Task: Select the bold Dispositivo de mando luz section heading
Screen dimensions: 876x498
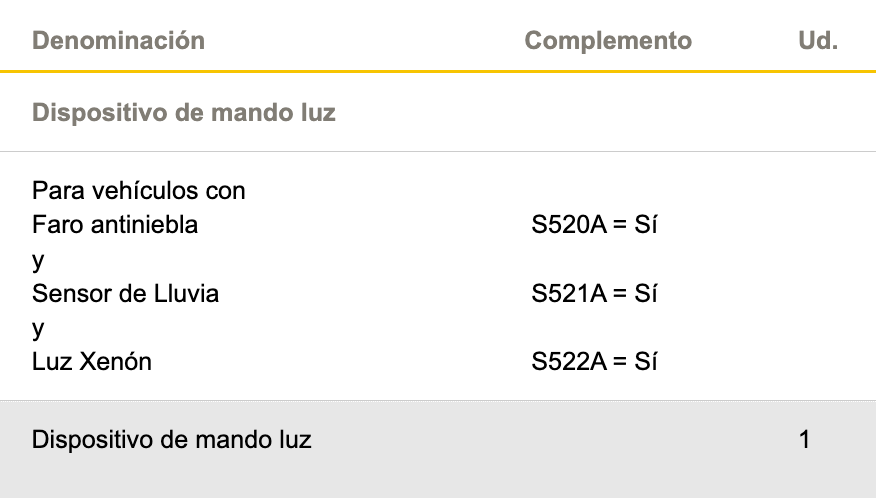Action: (x=184, y=112)
